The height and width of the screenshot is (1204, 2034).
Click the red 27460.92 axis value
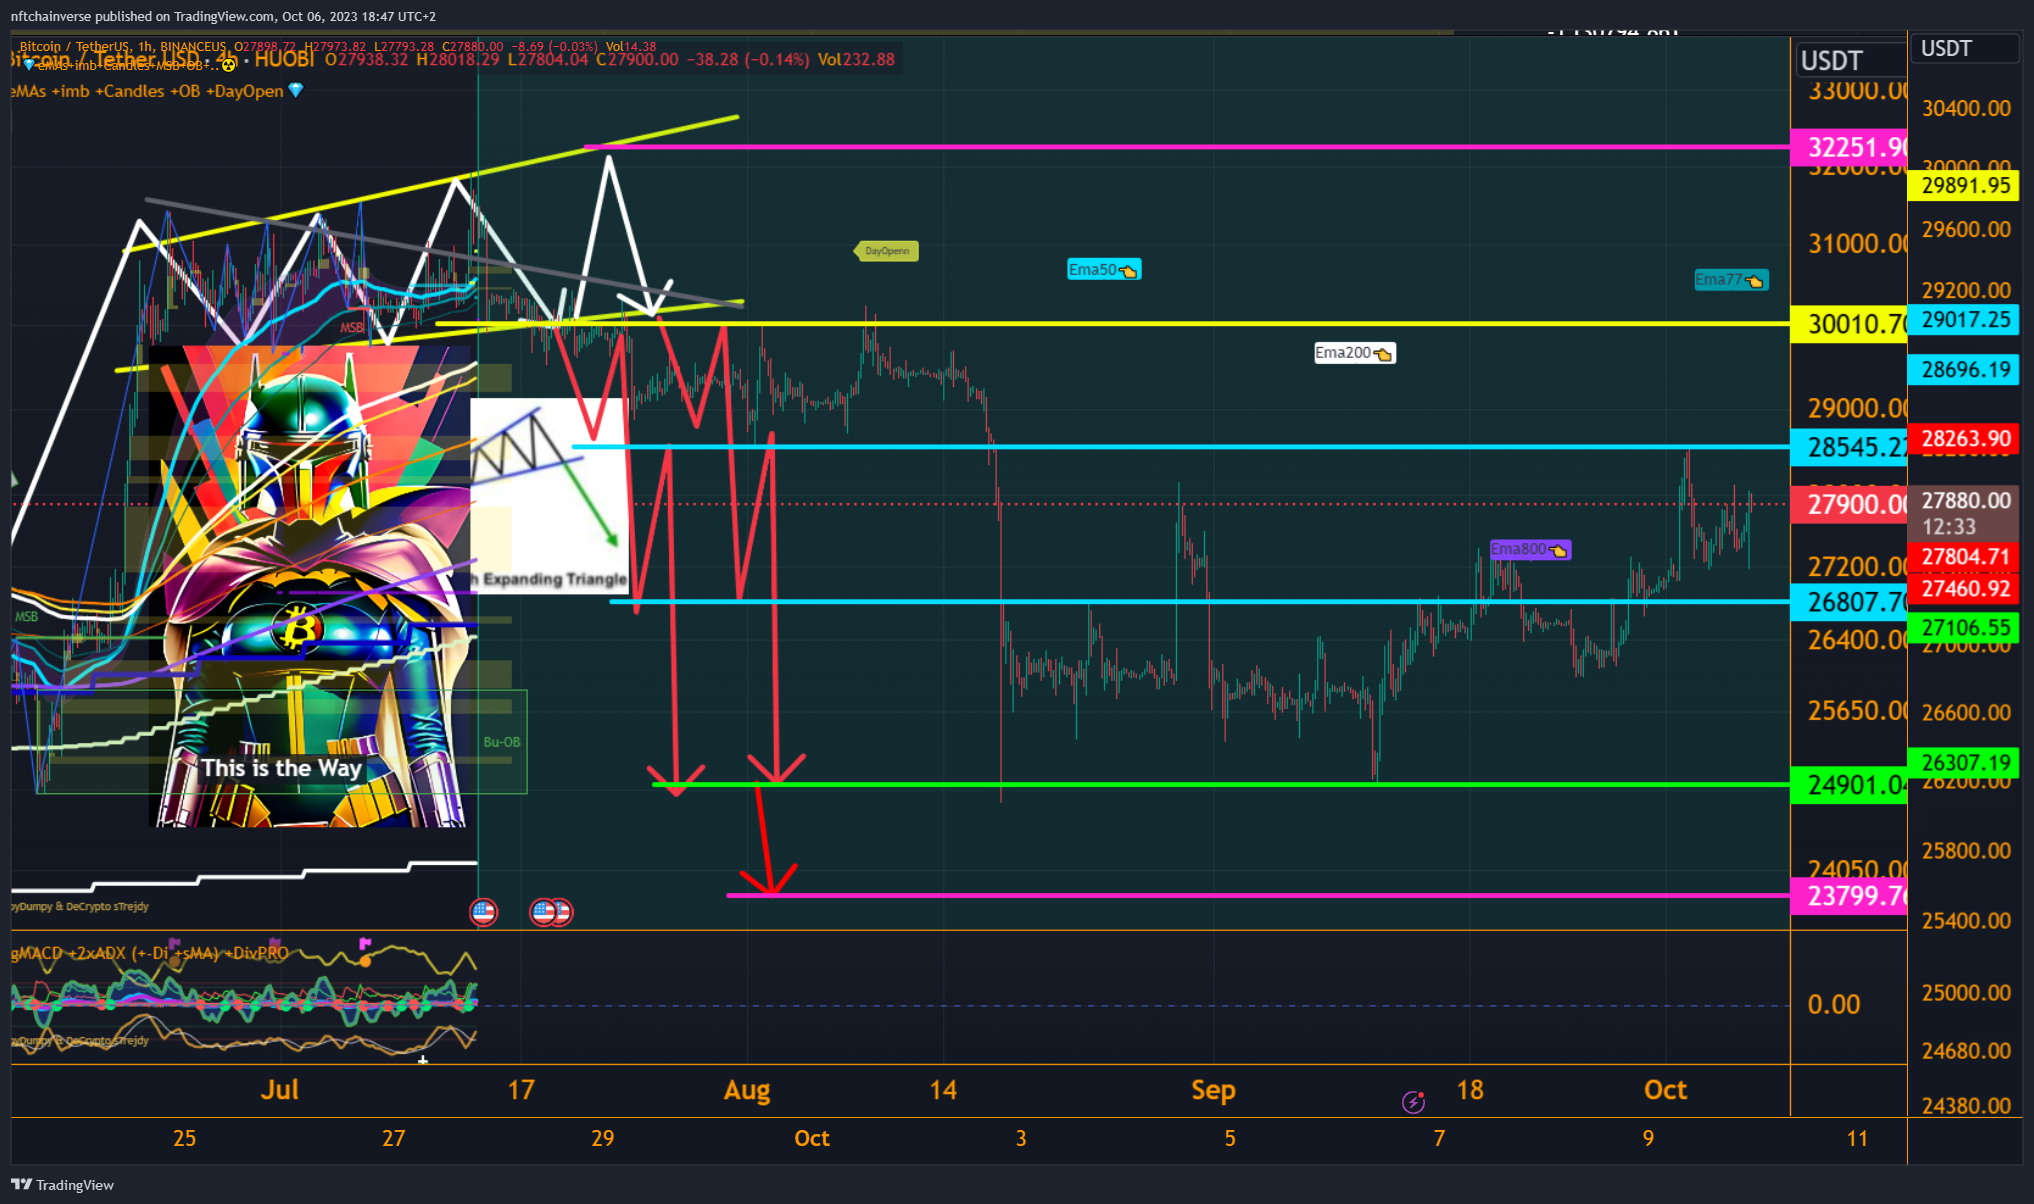pyautogui.click(x=1964, y=589)
